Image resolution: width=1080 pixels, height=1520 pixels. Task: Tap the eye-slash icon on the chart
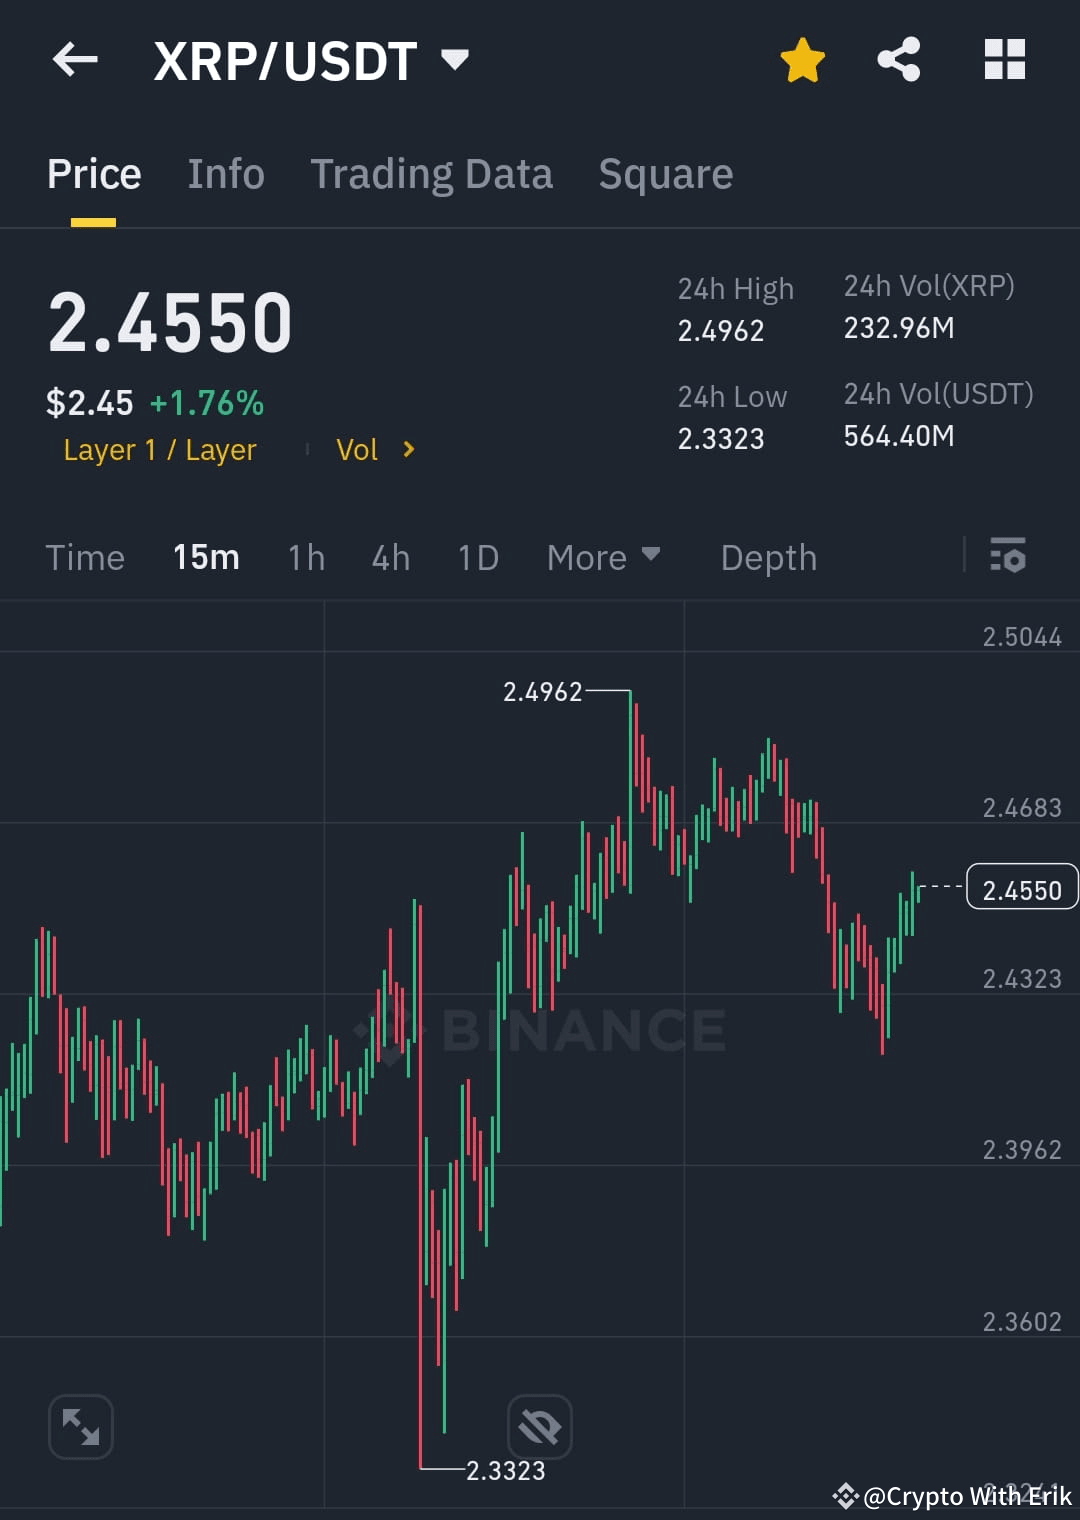[x=540, y=1427]
